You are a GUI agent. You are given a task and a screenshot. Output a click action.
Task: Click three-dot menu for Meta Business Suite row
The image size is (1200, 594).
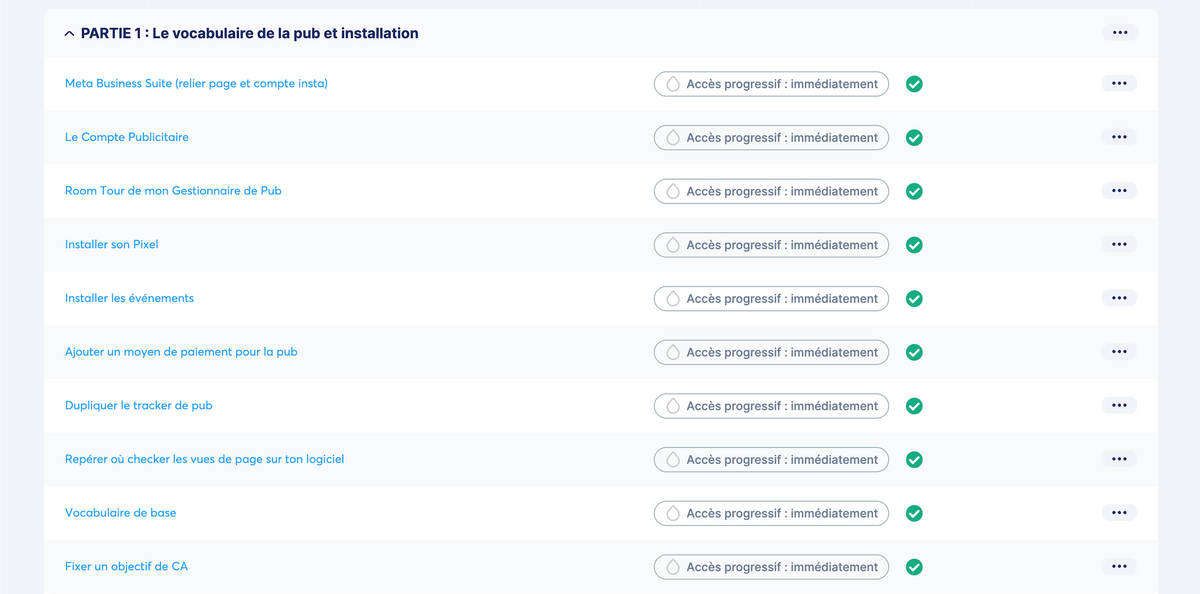click(1119, 84)
